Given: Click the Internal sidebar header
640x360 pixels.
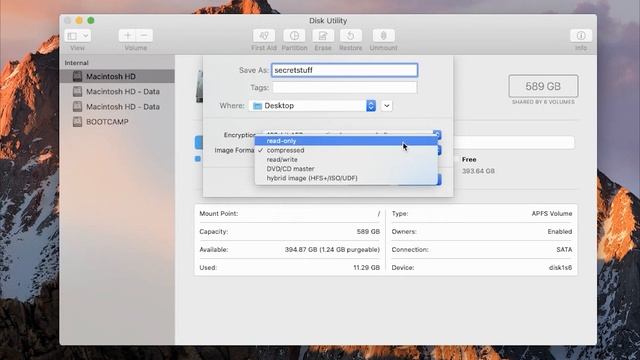Looking at the screenshot, I should pos(76,63).
